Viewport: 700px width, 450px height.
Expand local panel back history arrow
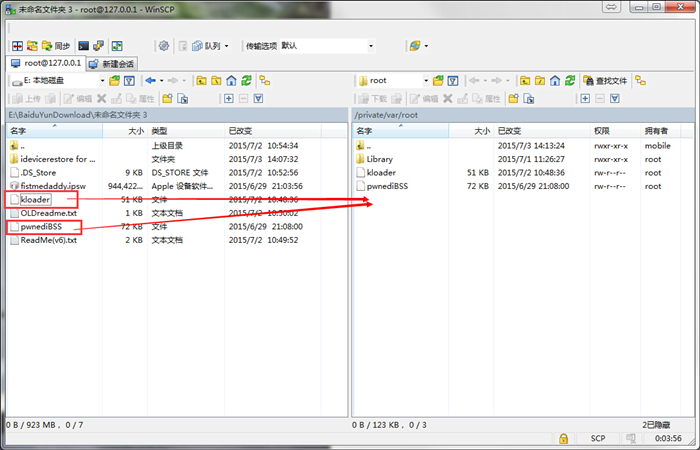click(162, 81)
